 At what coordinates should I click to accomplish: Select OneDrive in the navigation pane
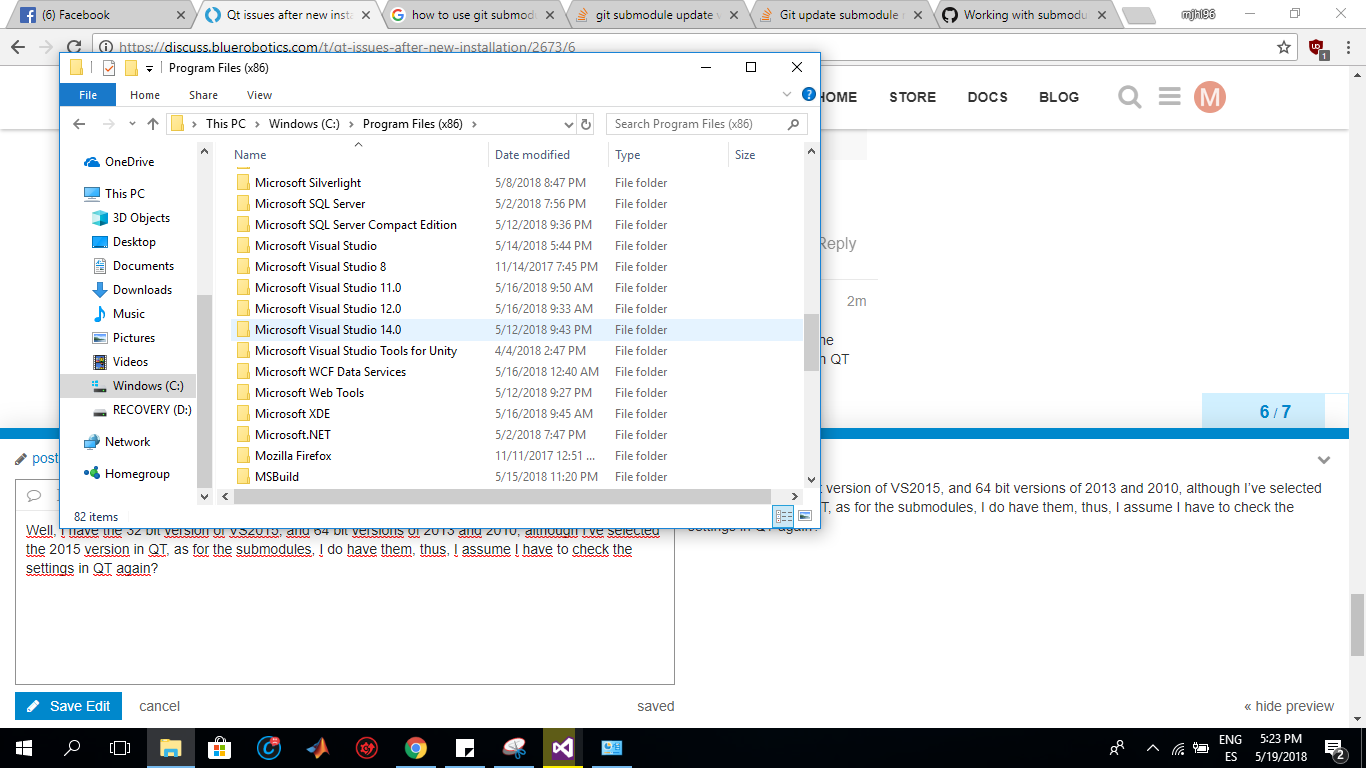(129, 162)
